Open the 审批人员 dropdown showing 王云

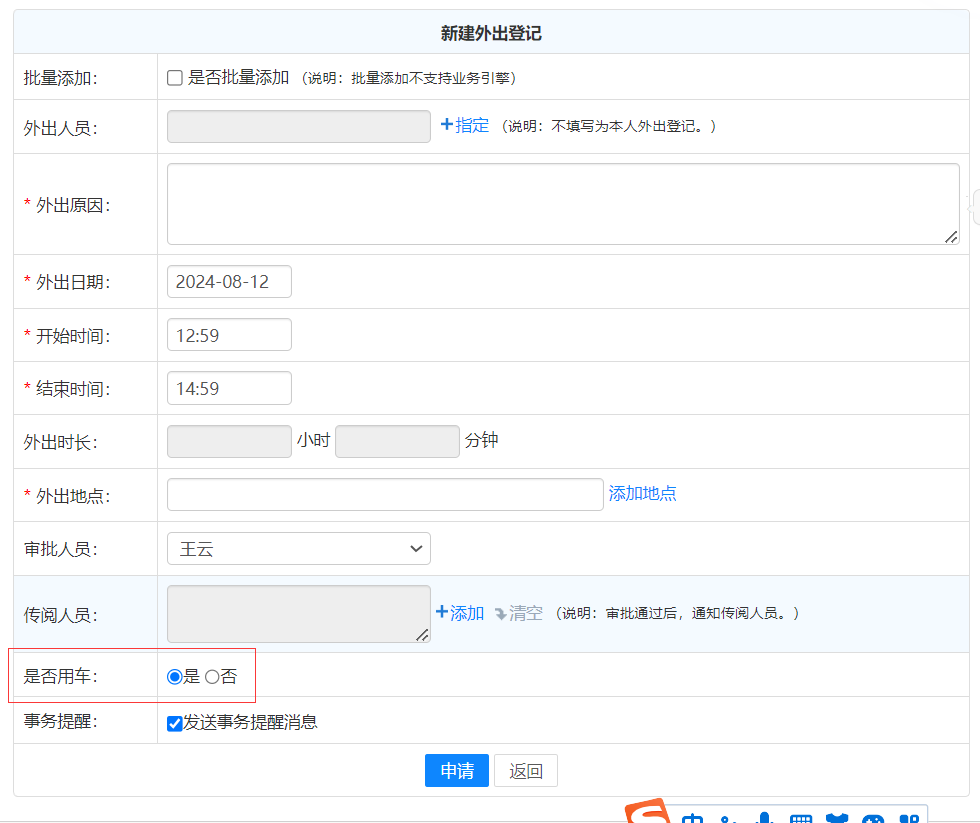(x=298, y=549)
